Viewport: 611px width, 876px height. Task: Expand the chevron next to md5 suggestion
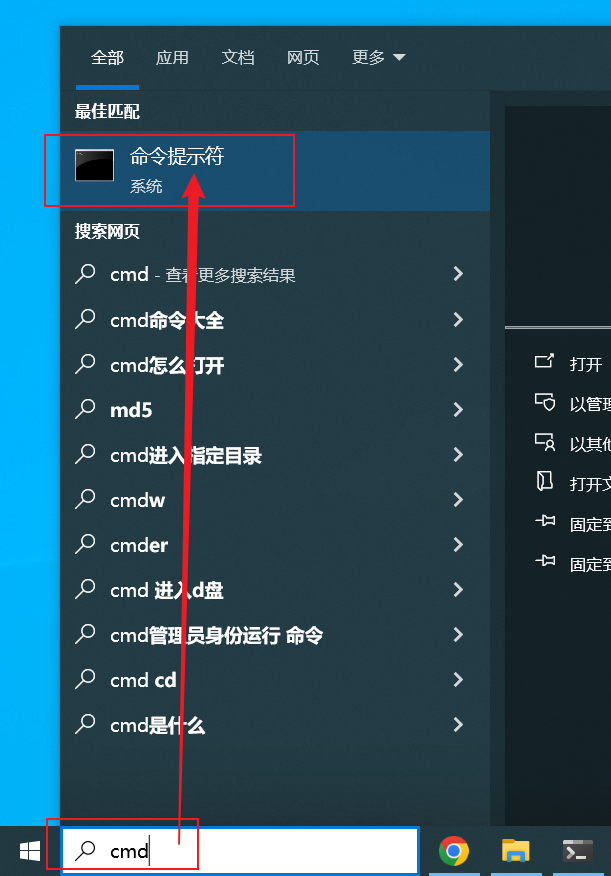tap(458, 410)
